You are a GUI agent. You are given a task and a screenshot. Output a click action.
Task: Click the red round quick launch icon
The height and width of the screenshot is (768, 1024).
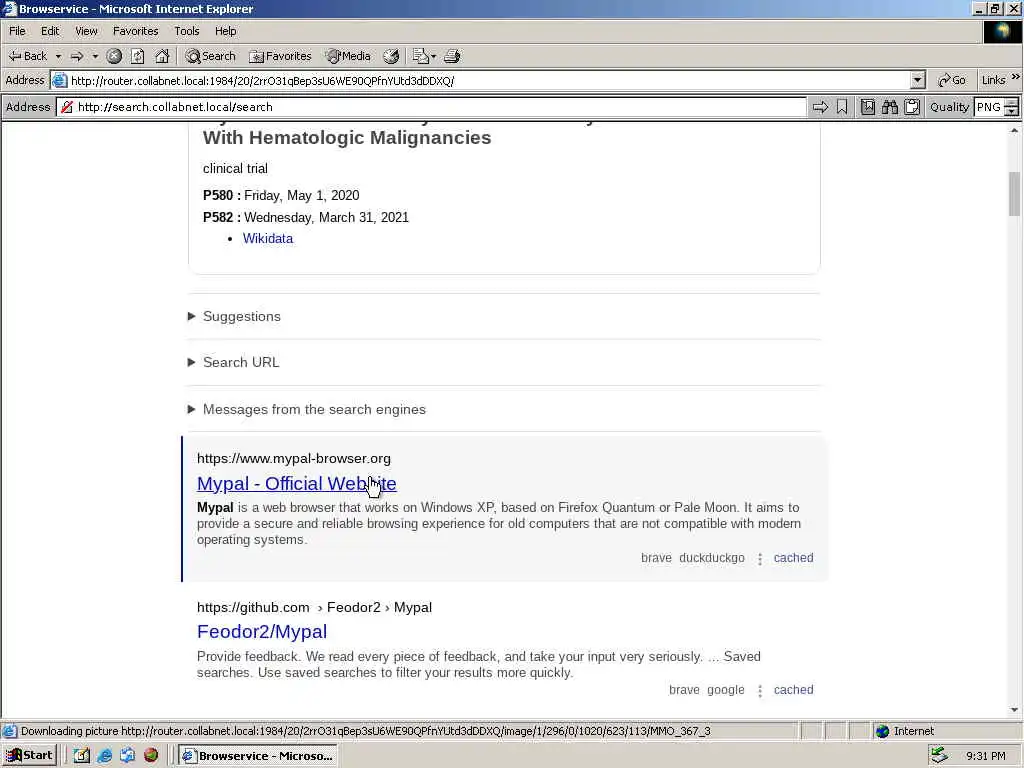pyautogui.click(x=151, y=756)
